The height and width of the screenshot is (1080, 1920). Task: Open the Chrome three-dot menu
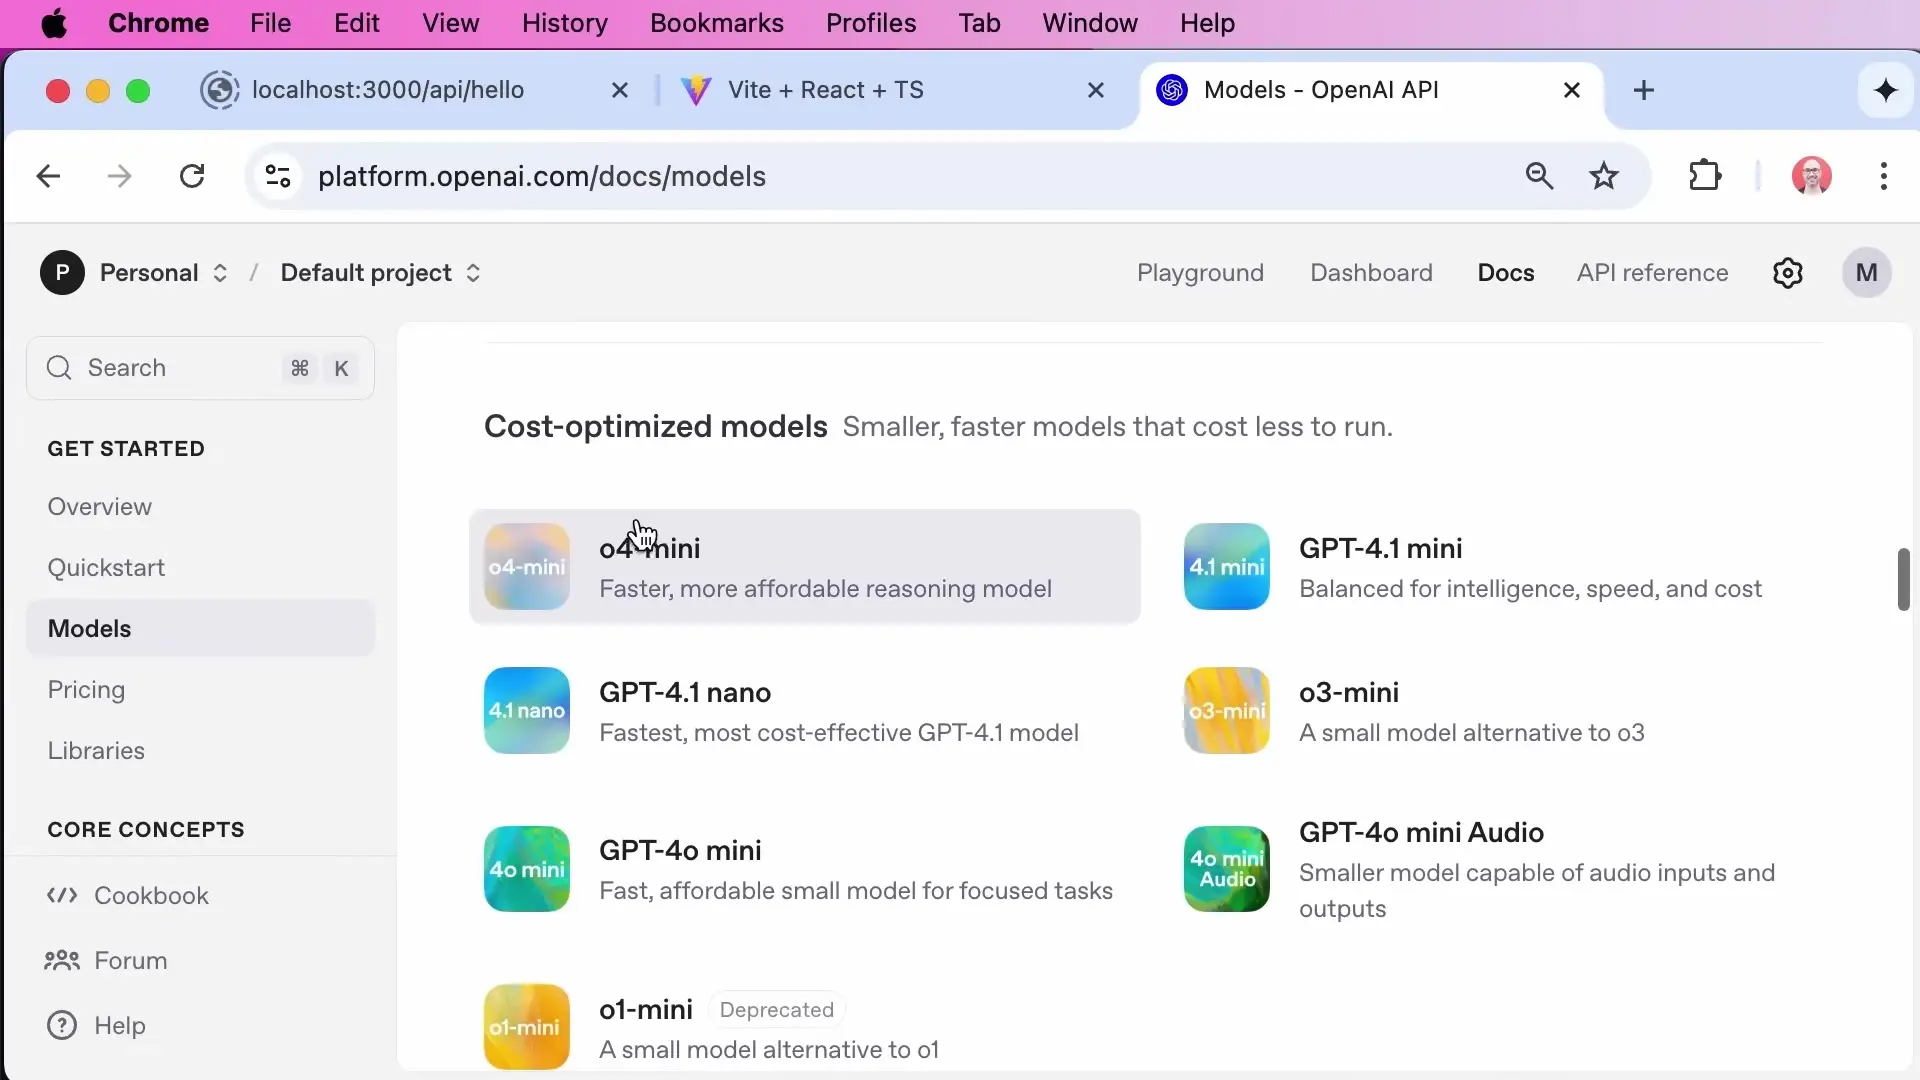point(1883,176)
